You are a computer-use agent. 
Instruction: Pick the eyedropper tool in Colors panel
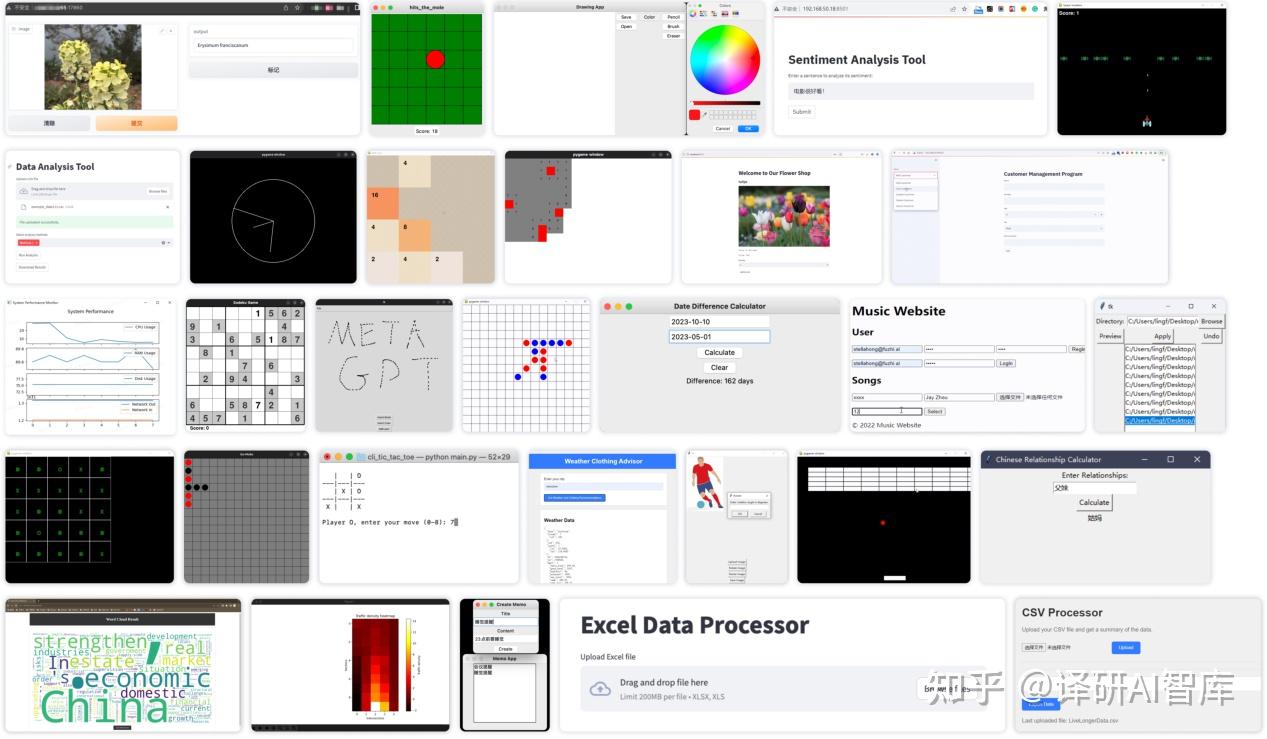pyautogui.click(x=705, y=114)
